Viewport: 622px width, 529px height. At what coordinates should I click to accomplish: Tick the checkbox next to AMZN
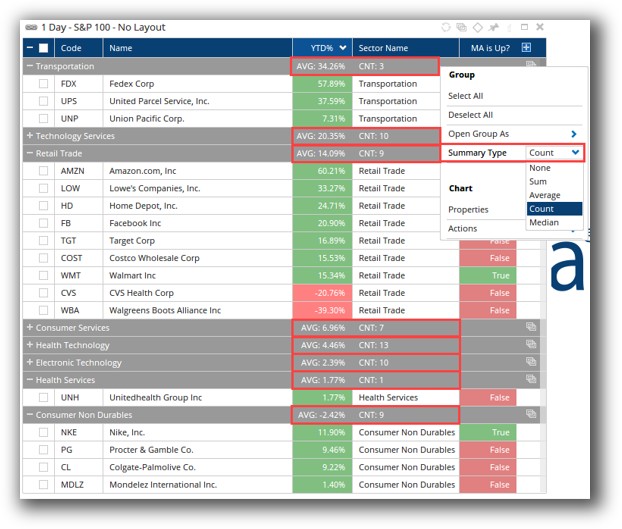(44, 171)
